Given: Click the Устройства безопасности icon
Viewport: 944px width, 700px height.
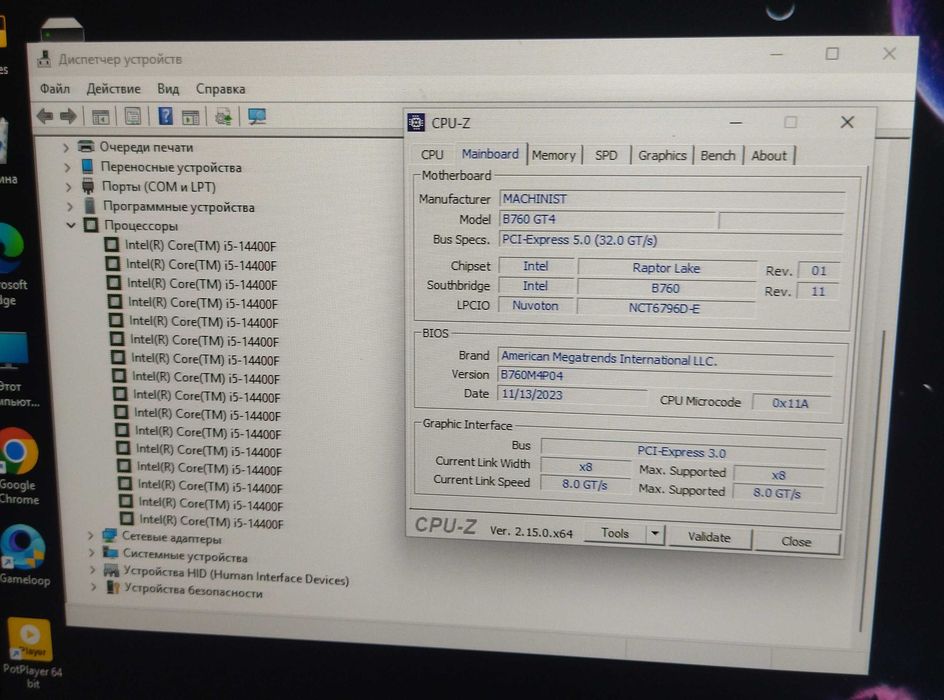Looking at the screenshot, I should click(x=113, y=586).
